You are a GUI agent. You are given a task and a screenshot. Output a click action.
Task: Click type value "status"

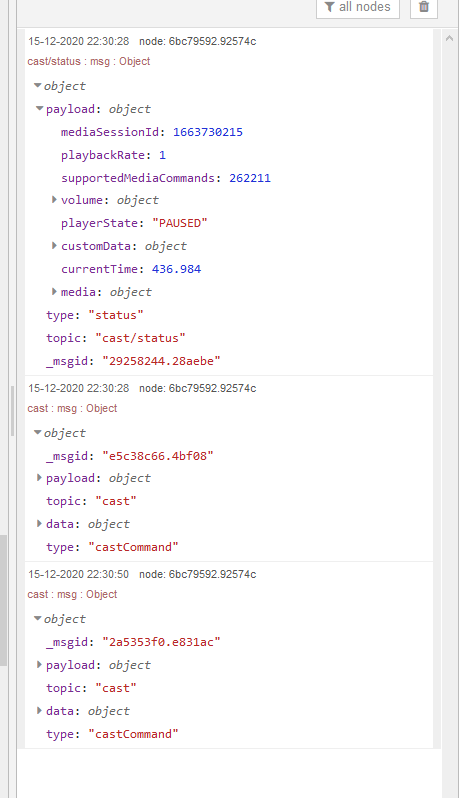click(116, 315)
